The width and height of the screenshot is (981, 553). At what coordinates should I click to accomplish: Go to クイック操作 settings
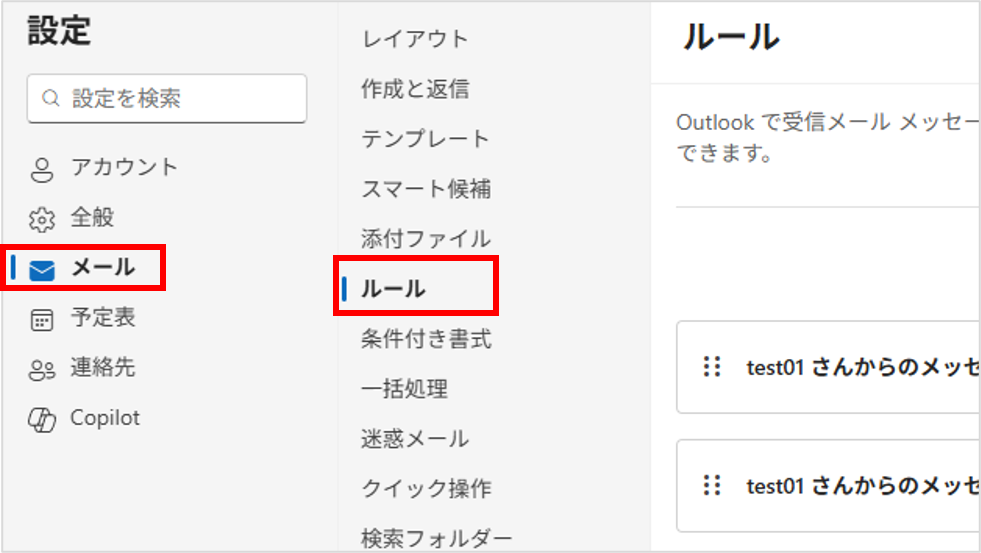426,489
